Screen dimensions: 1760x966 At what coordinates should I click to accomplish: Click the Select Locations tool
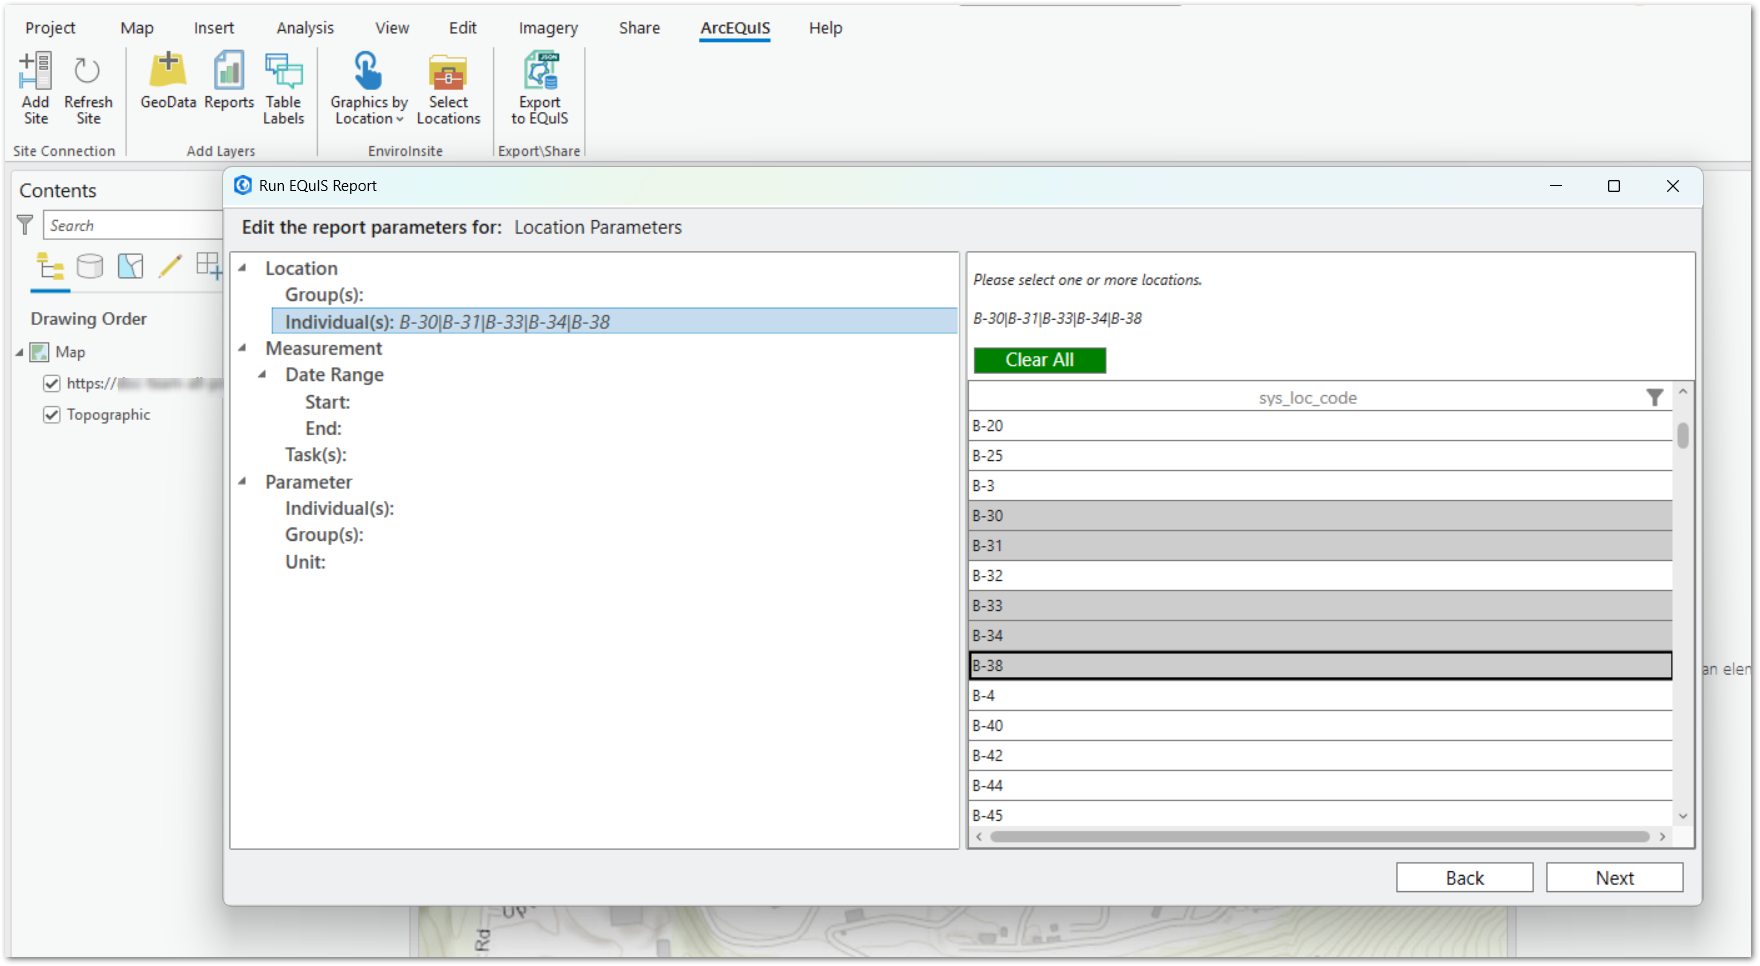(448, 88)
